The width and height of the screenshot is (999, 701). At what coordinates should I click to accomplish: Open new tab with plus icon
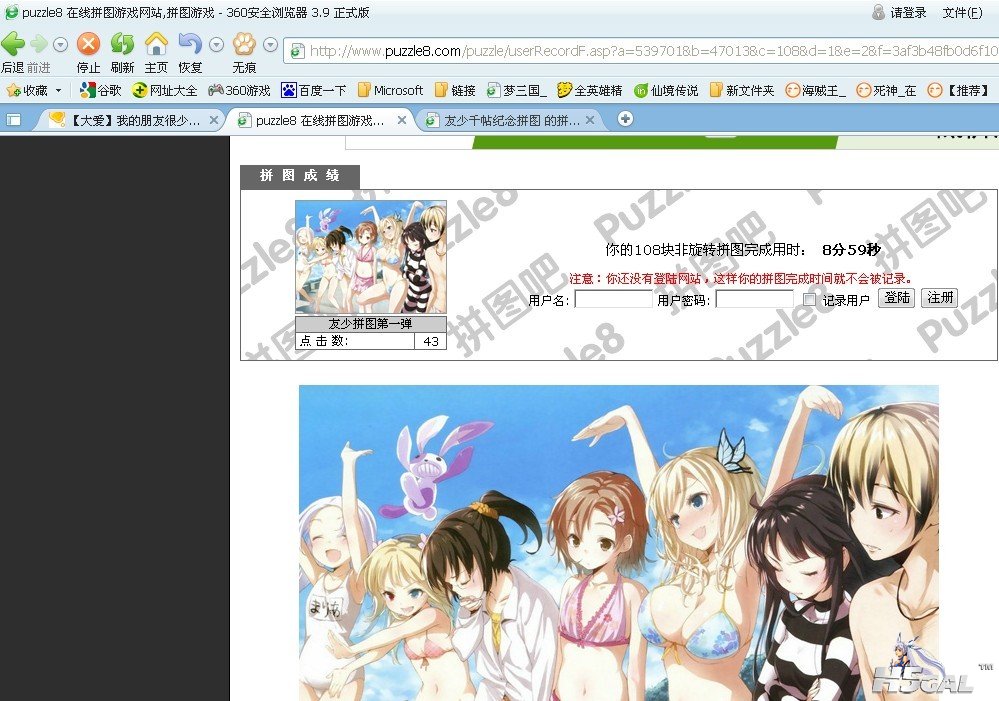pos(625,119)
